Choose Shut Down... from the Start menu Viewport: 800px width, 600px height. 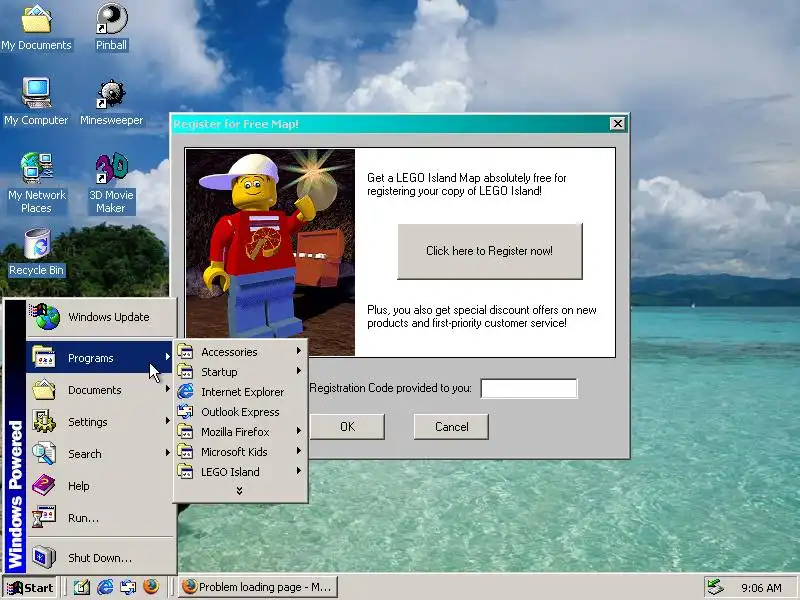coord(100,558)
